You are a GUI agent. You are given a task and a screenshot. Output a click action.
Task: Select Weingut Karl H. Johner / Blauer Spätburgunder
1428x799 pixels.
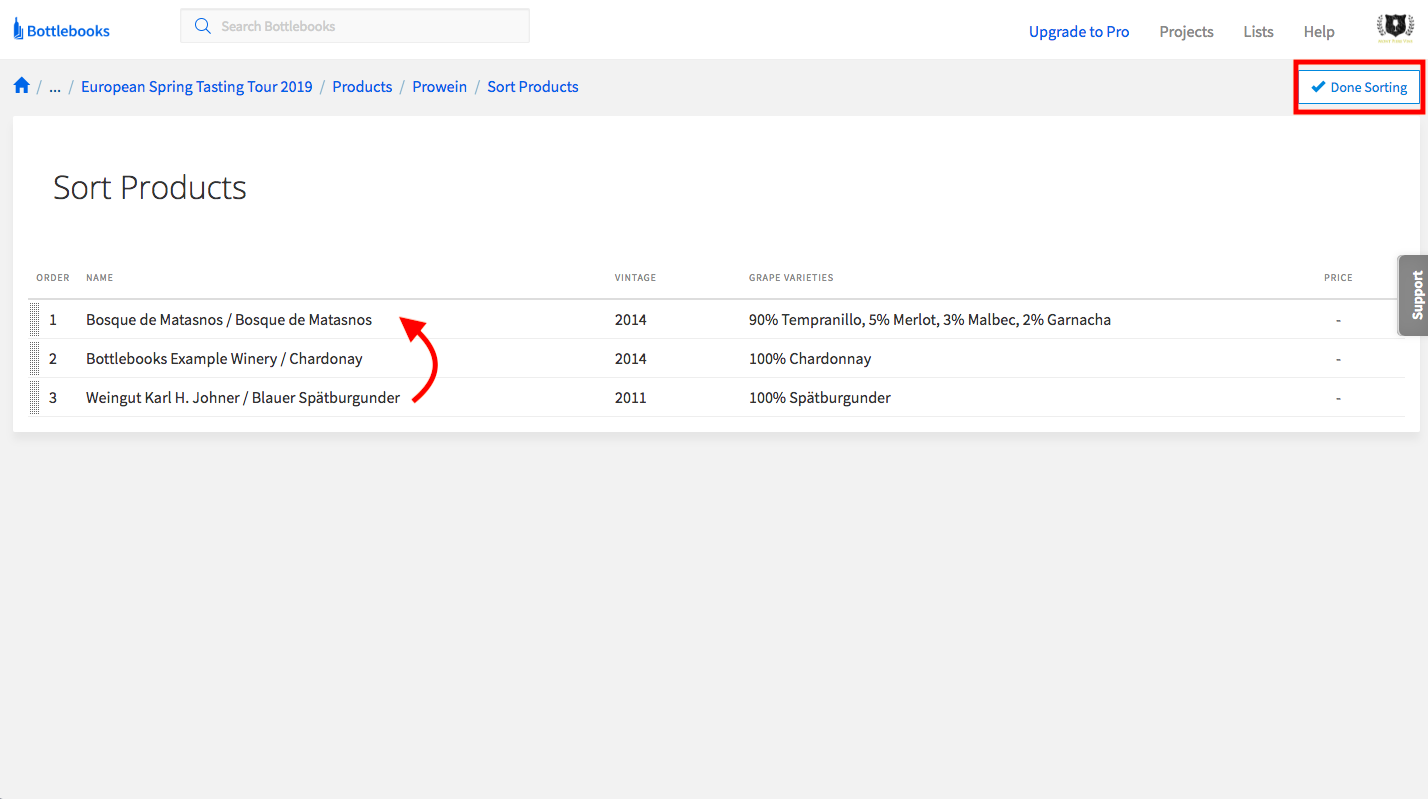point(243,398)
